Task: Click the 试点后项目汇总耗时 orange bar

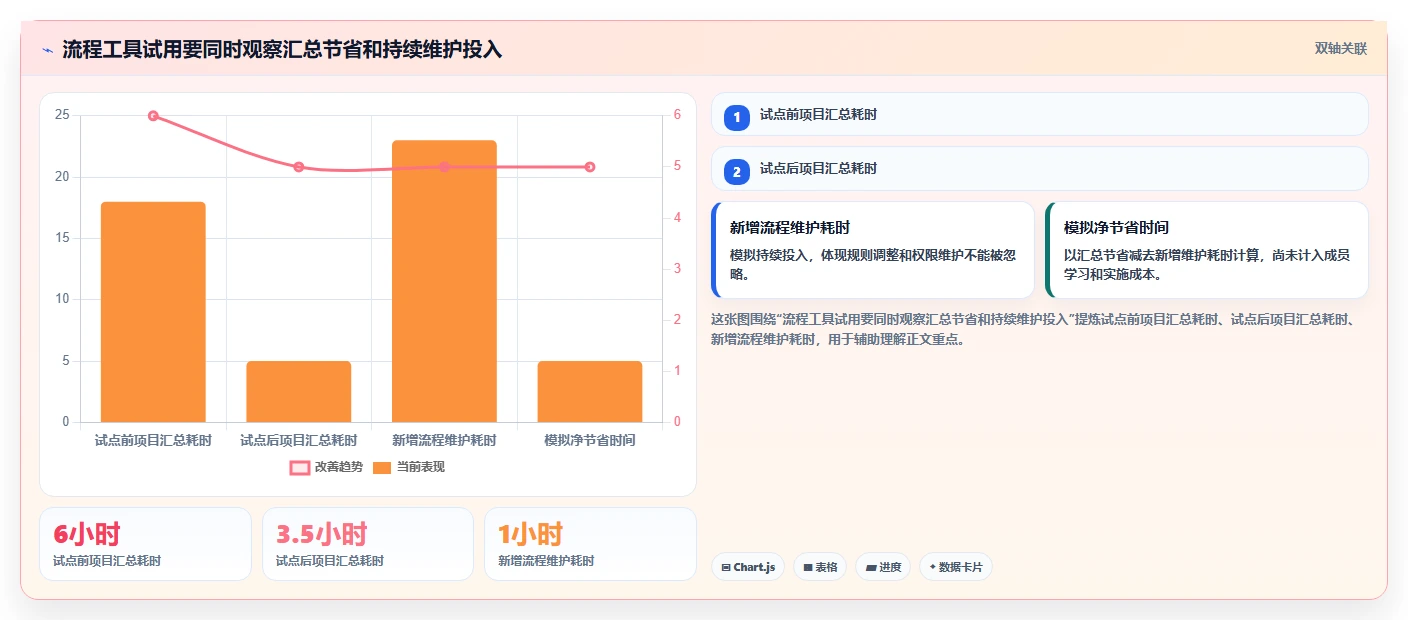Action: 299,391
